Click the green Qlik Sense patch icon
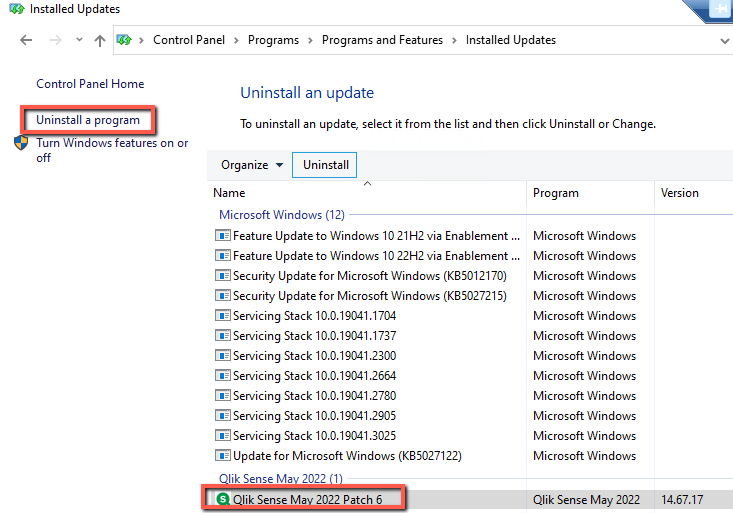 click(x=223, y=499)
